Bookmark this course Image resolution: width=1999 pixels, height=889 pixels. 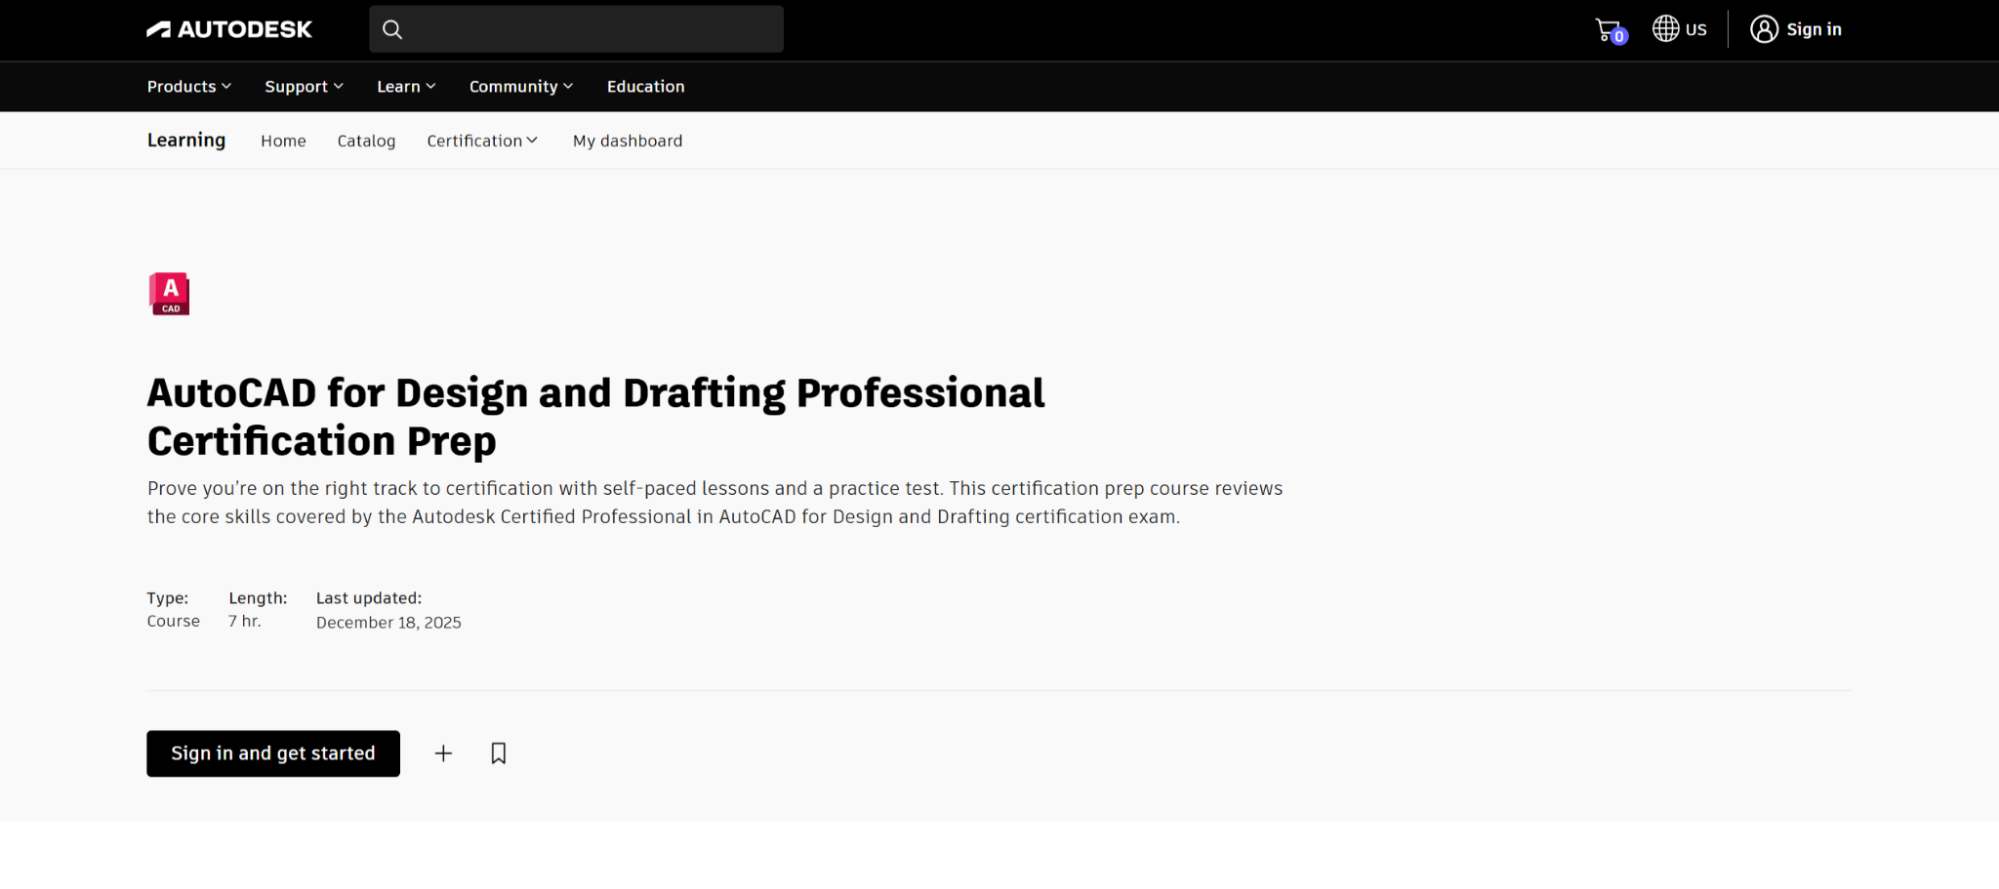(498, 753)
